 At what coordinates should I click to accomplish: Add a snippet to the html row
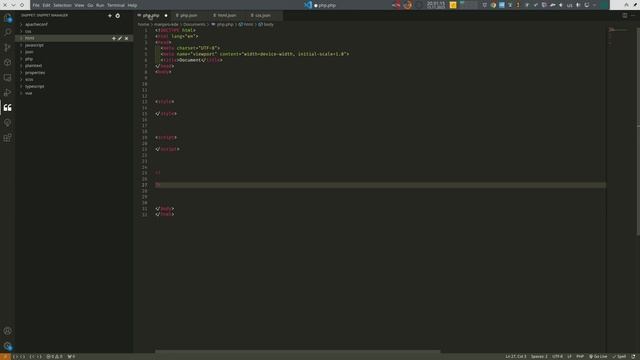tap(113, 38)
